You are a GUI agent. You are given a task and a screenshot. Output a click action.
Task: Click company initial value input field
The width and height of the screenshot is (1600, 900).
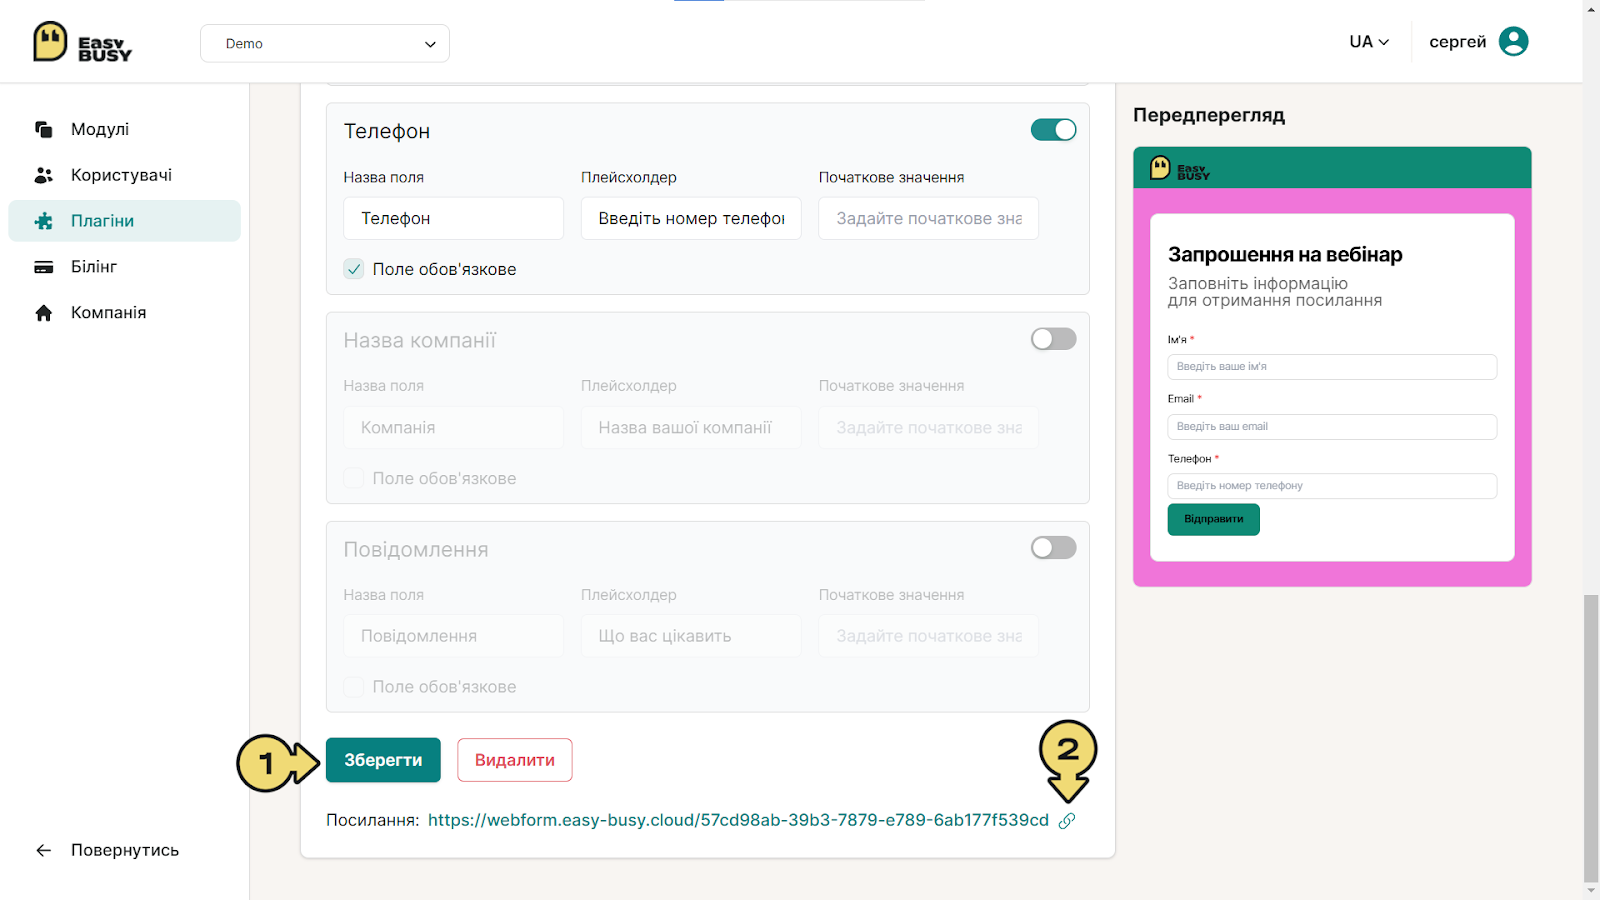tap(928, 427)
